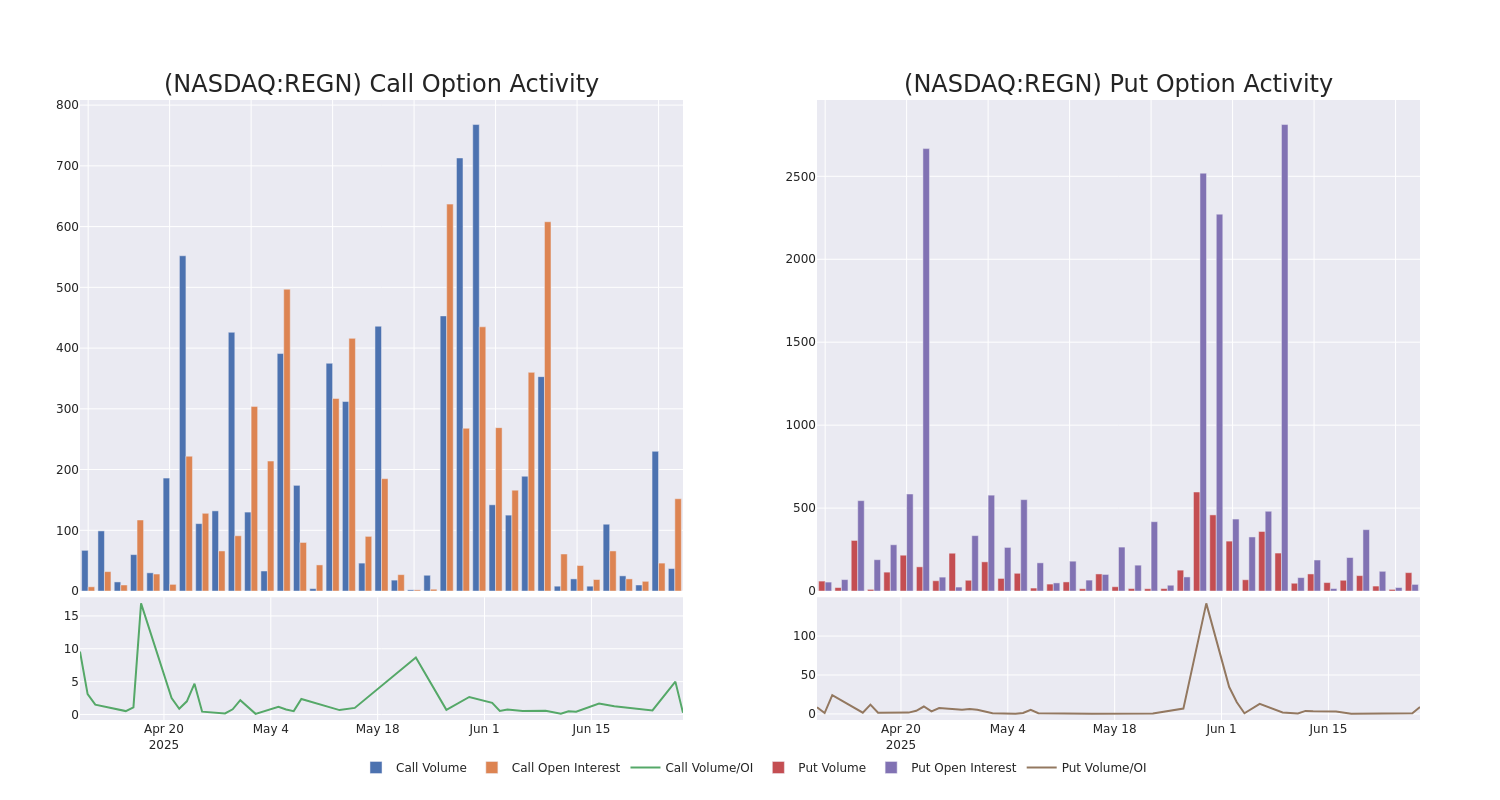Click the 'Call Open Interest' legend label
1500x800 pixels.
[566, 768]
